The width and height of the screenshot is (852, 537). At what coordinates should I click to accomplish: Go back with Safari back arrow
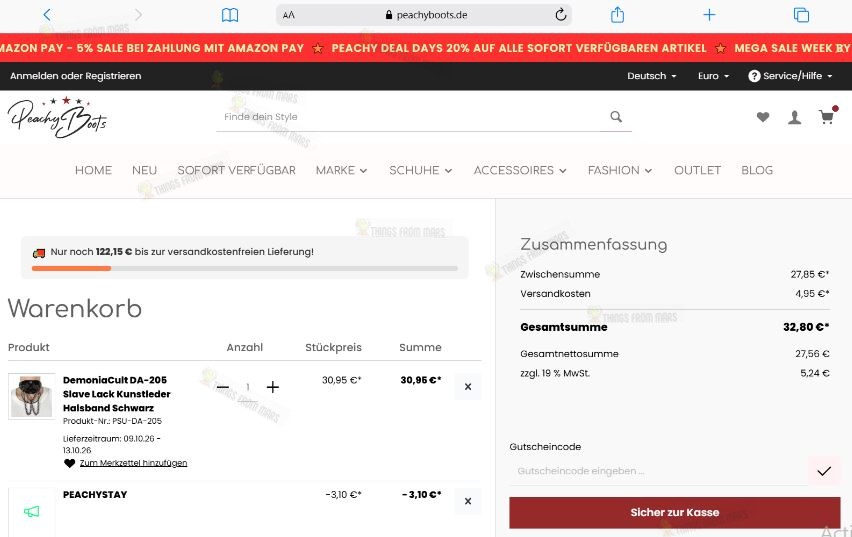pos(47,15)
